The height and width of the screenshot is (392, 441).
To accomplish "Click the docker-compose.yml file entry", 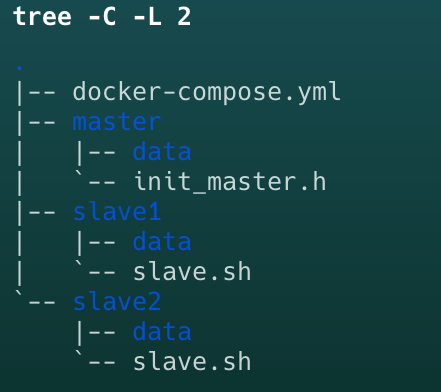I will pos(207,92).
